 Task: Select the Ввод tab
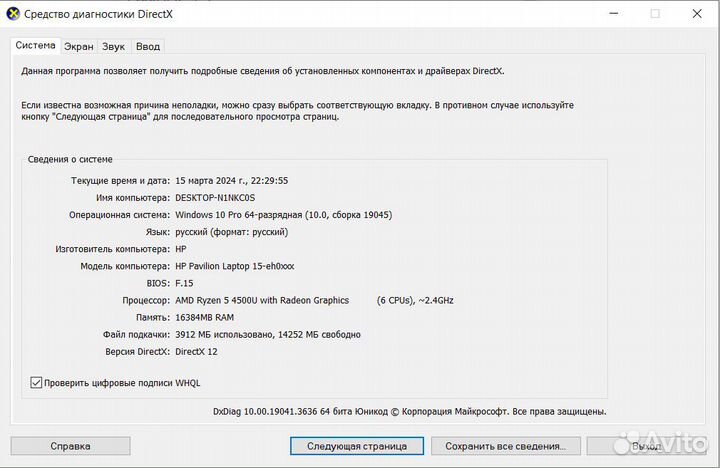click(x=147, y=46)
